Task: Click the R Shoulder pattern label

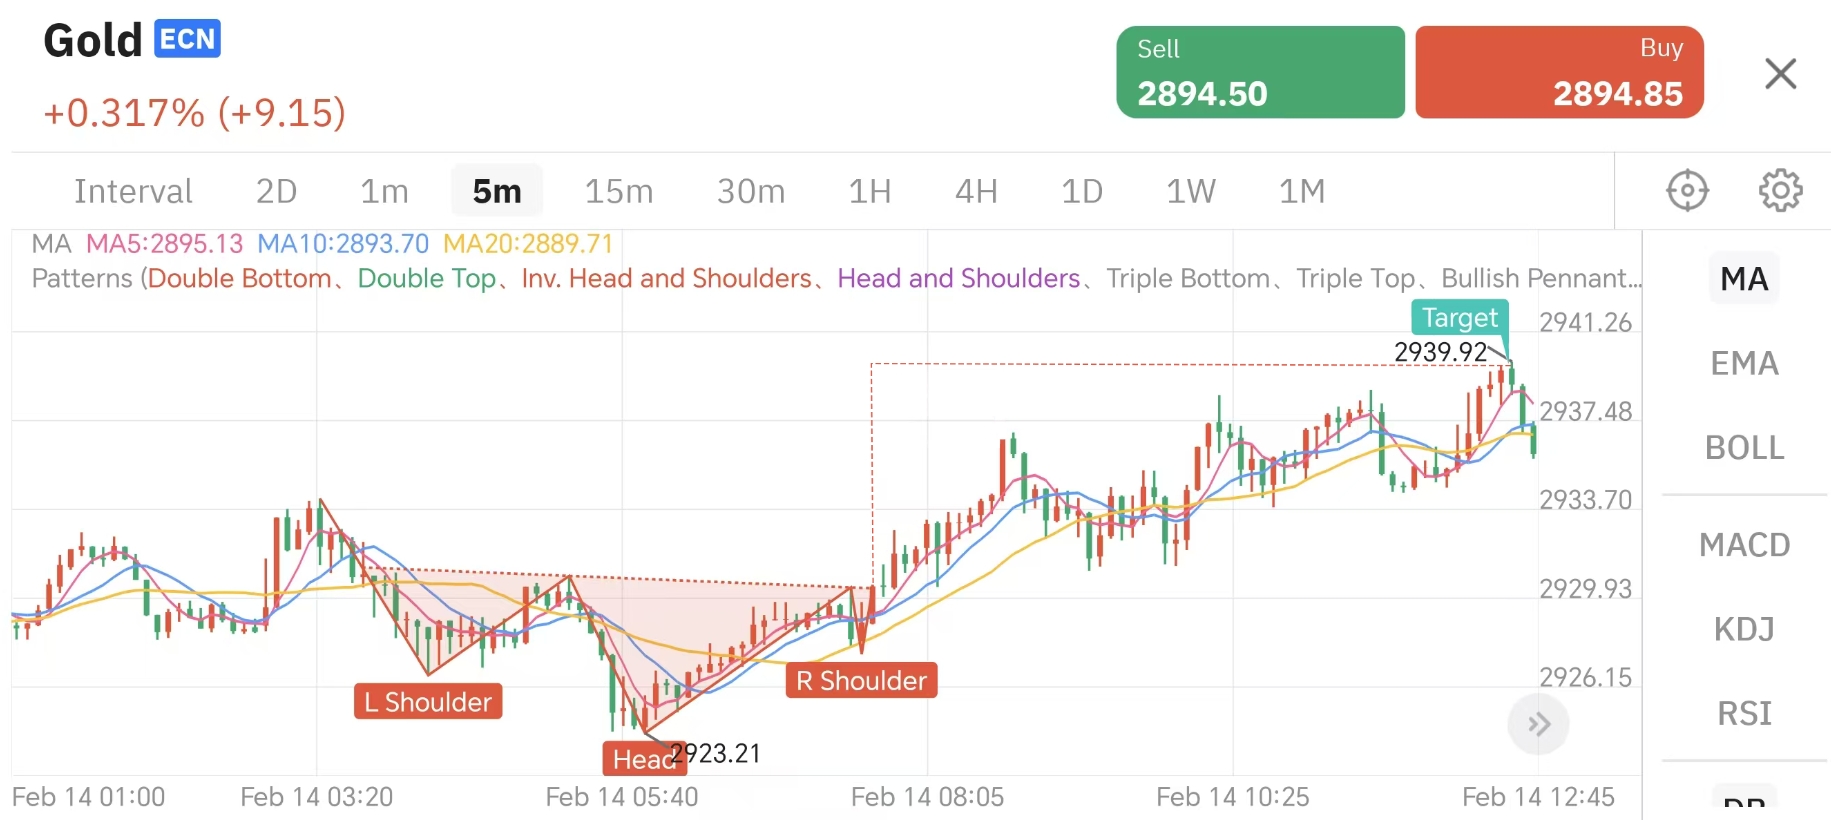Action: pos(861,681)
